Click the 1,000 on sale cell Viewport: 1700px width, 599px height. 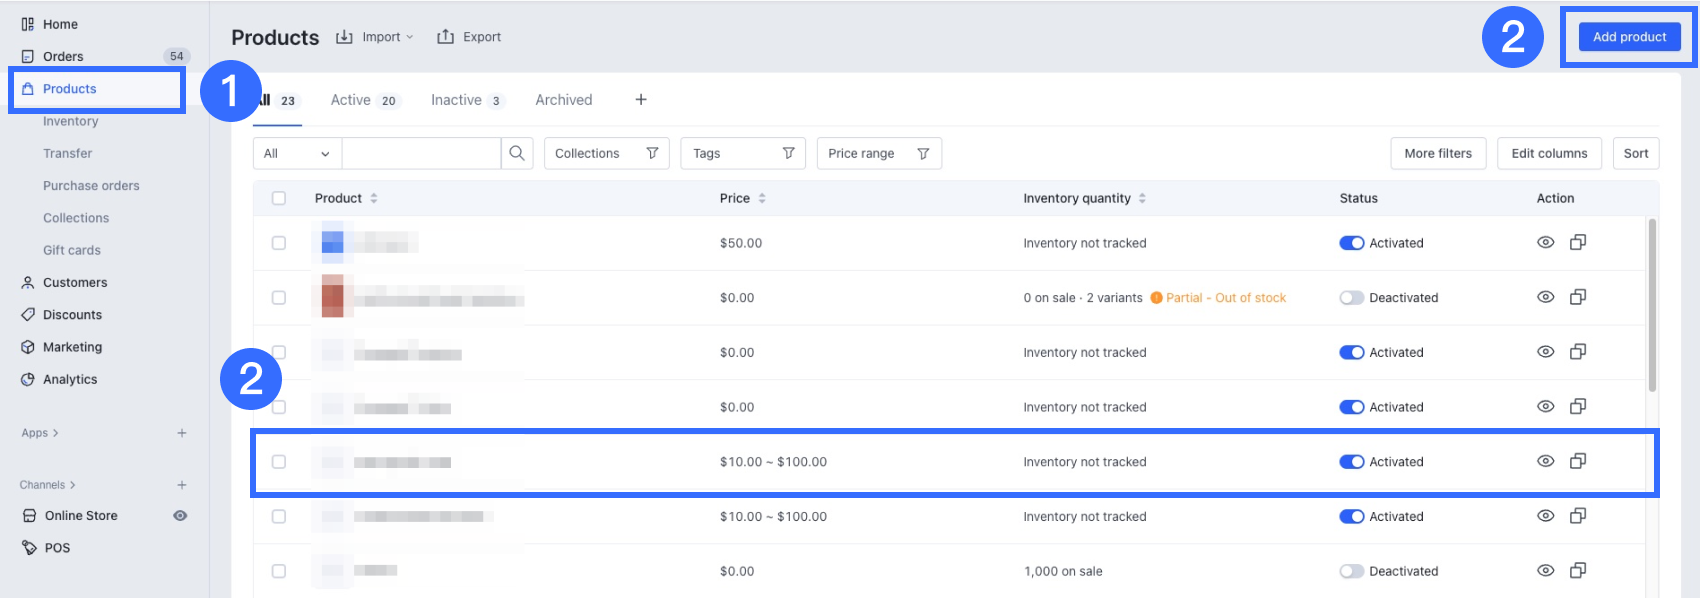point(1063,571)
